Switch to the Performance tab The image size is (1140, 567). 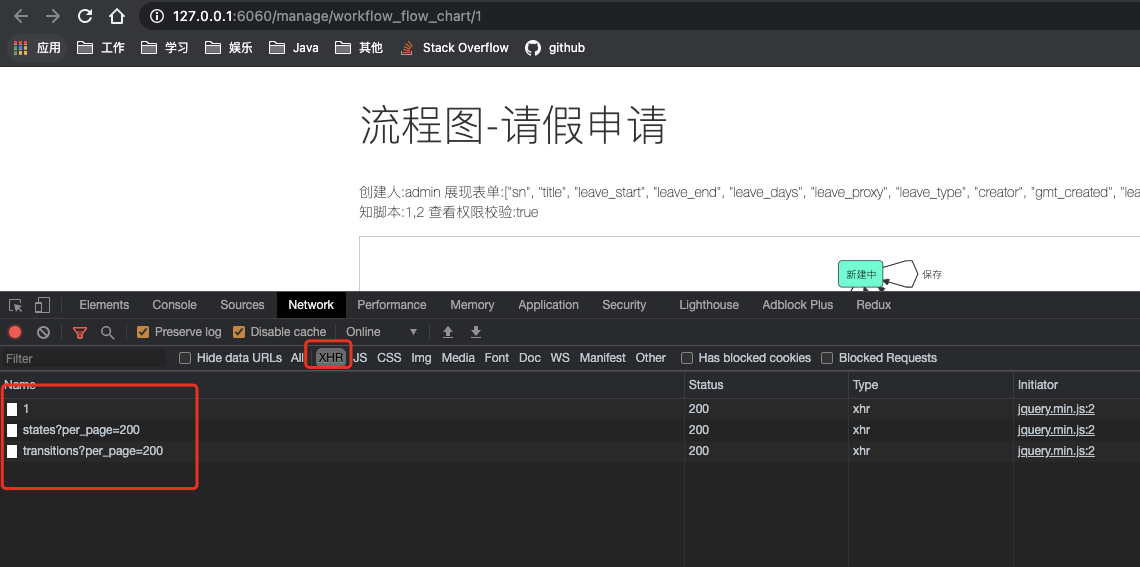pyautogui.click(x=392, y=305)
